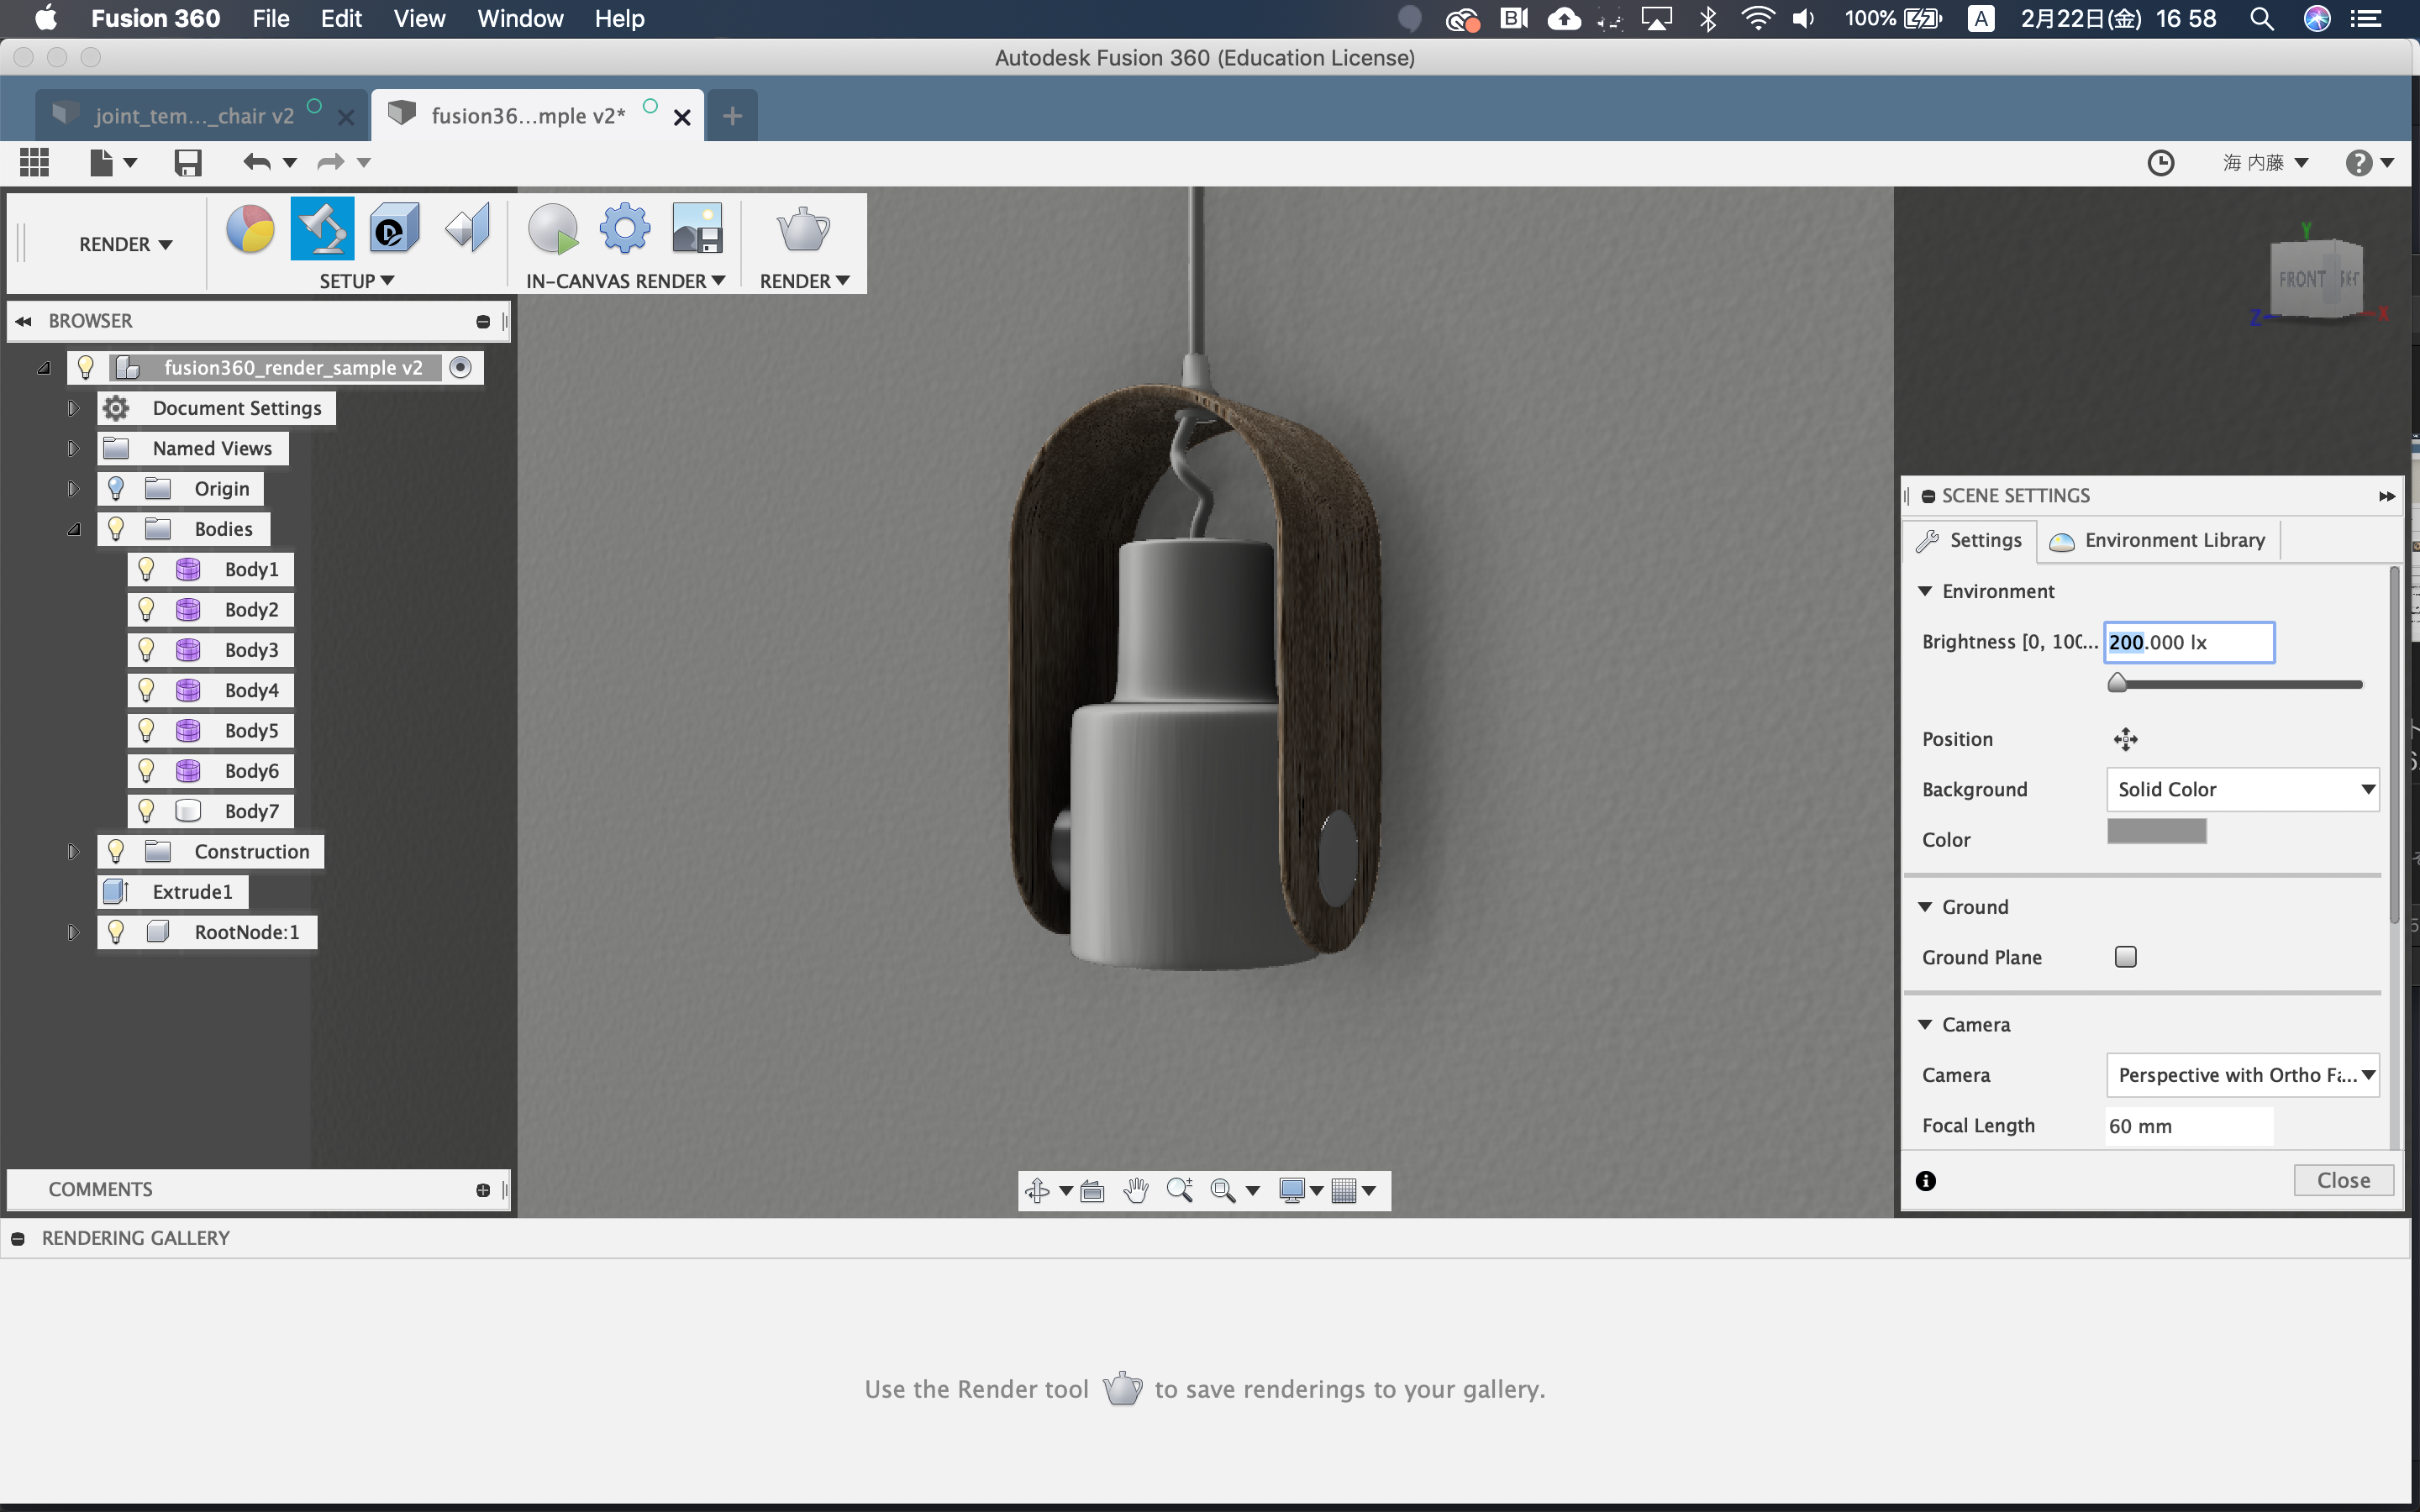Viewport: 2420px width, 1512px height.
Task: Click the Render teapot icon
Action: (x=803, y=230)
